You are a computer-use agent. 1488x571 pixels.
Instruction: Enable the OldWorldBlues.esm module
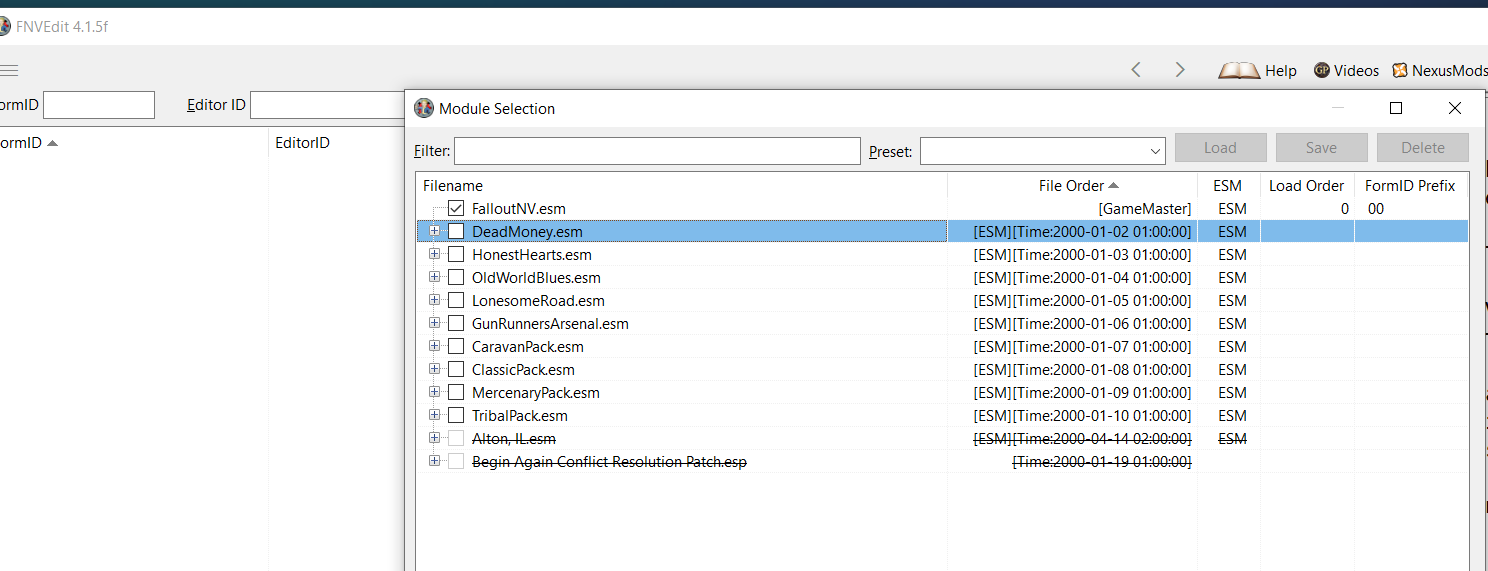[x=456, y=277]
